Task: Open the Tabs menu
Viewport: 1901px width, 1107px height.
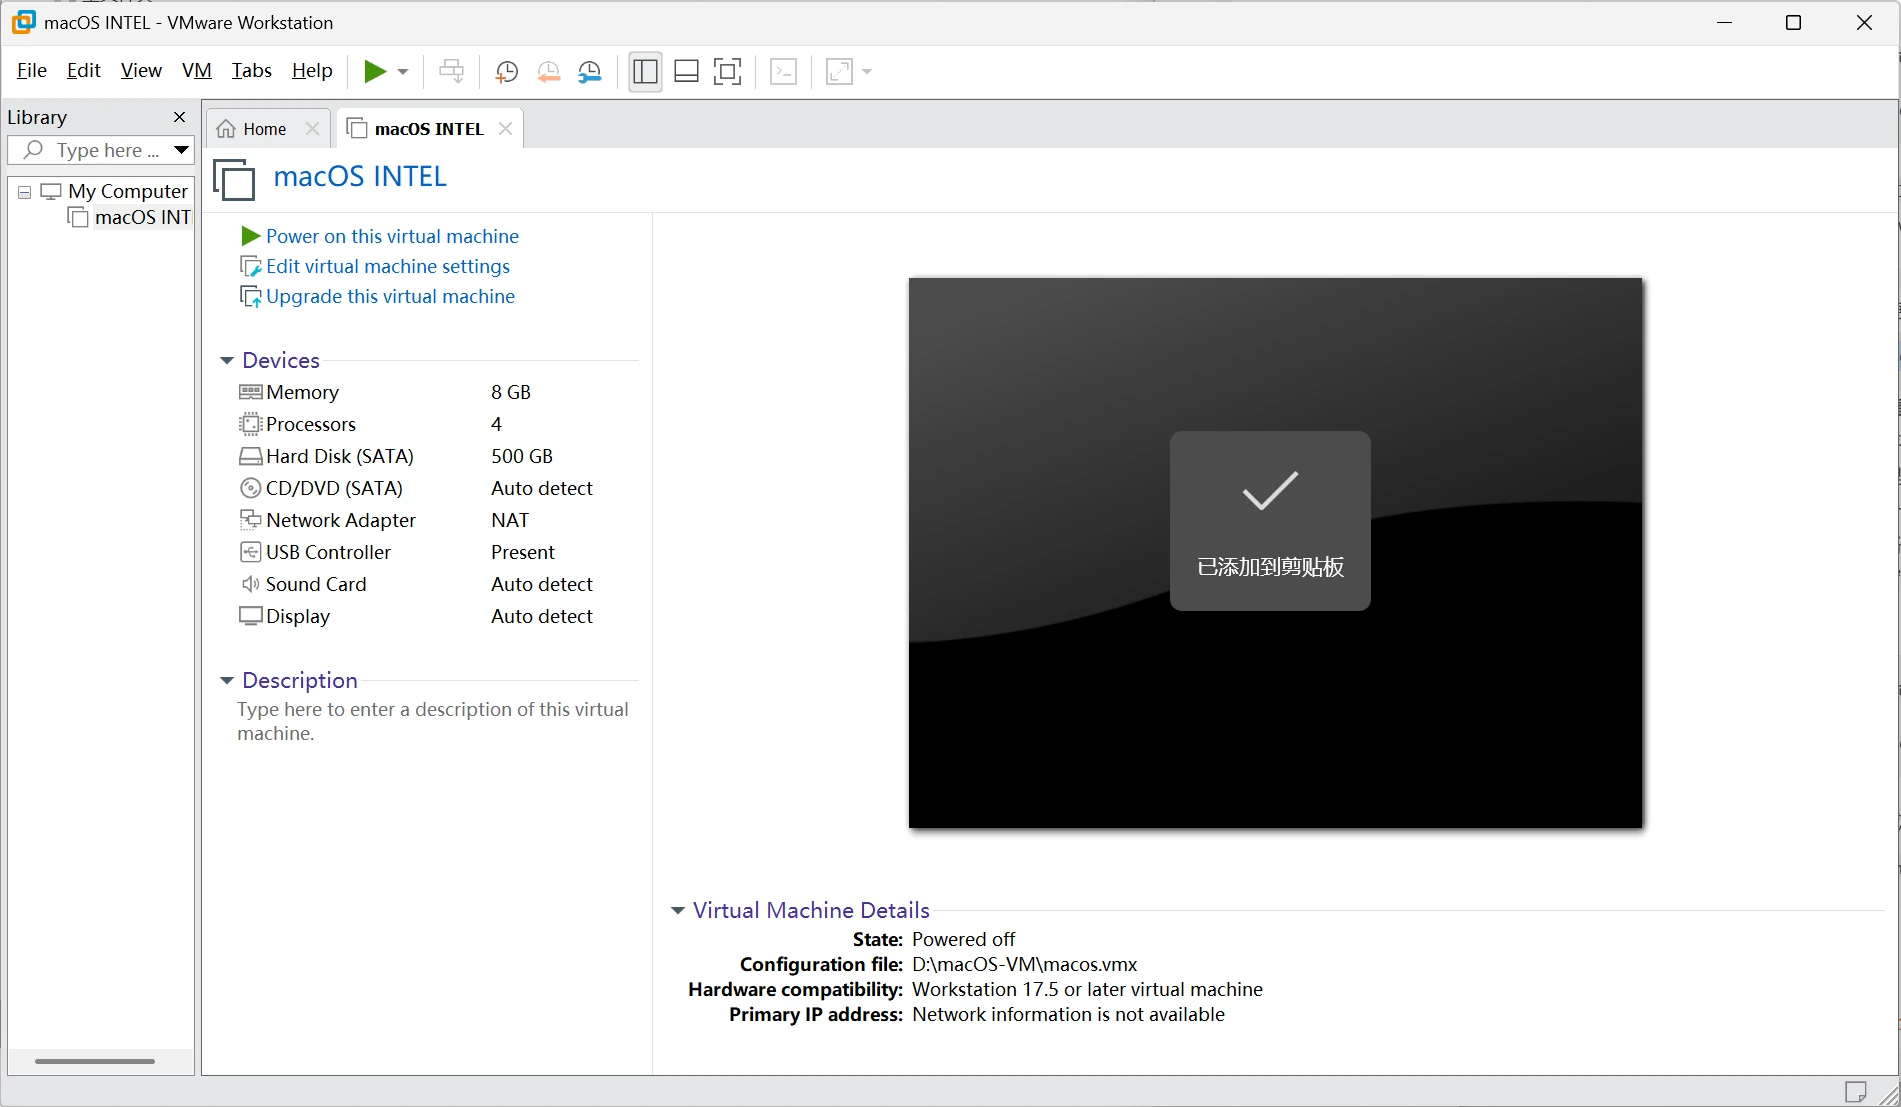Action: click(x=252, y=70)
